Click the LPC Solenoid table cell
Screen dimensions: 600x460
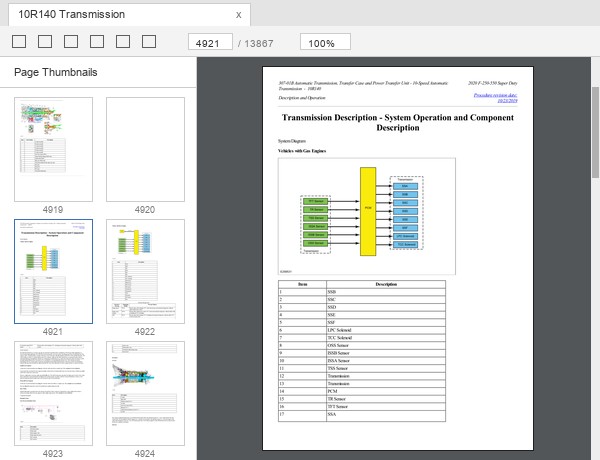point(386,330)
